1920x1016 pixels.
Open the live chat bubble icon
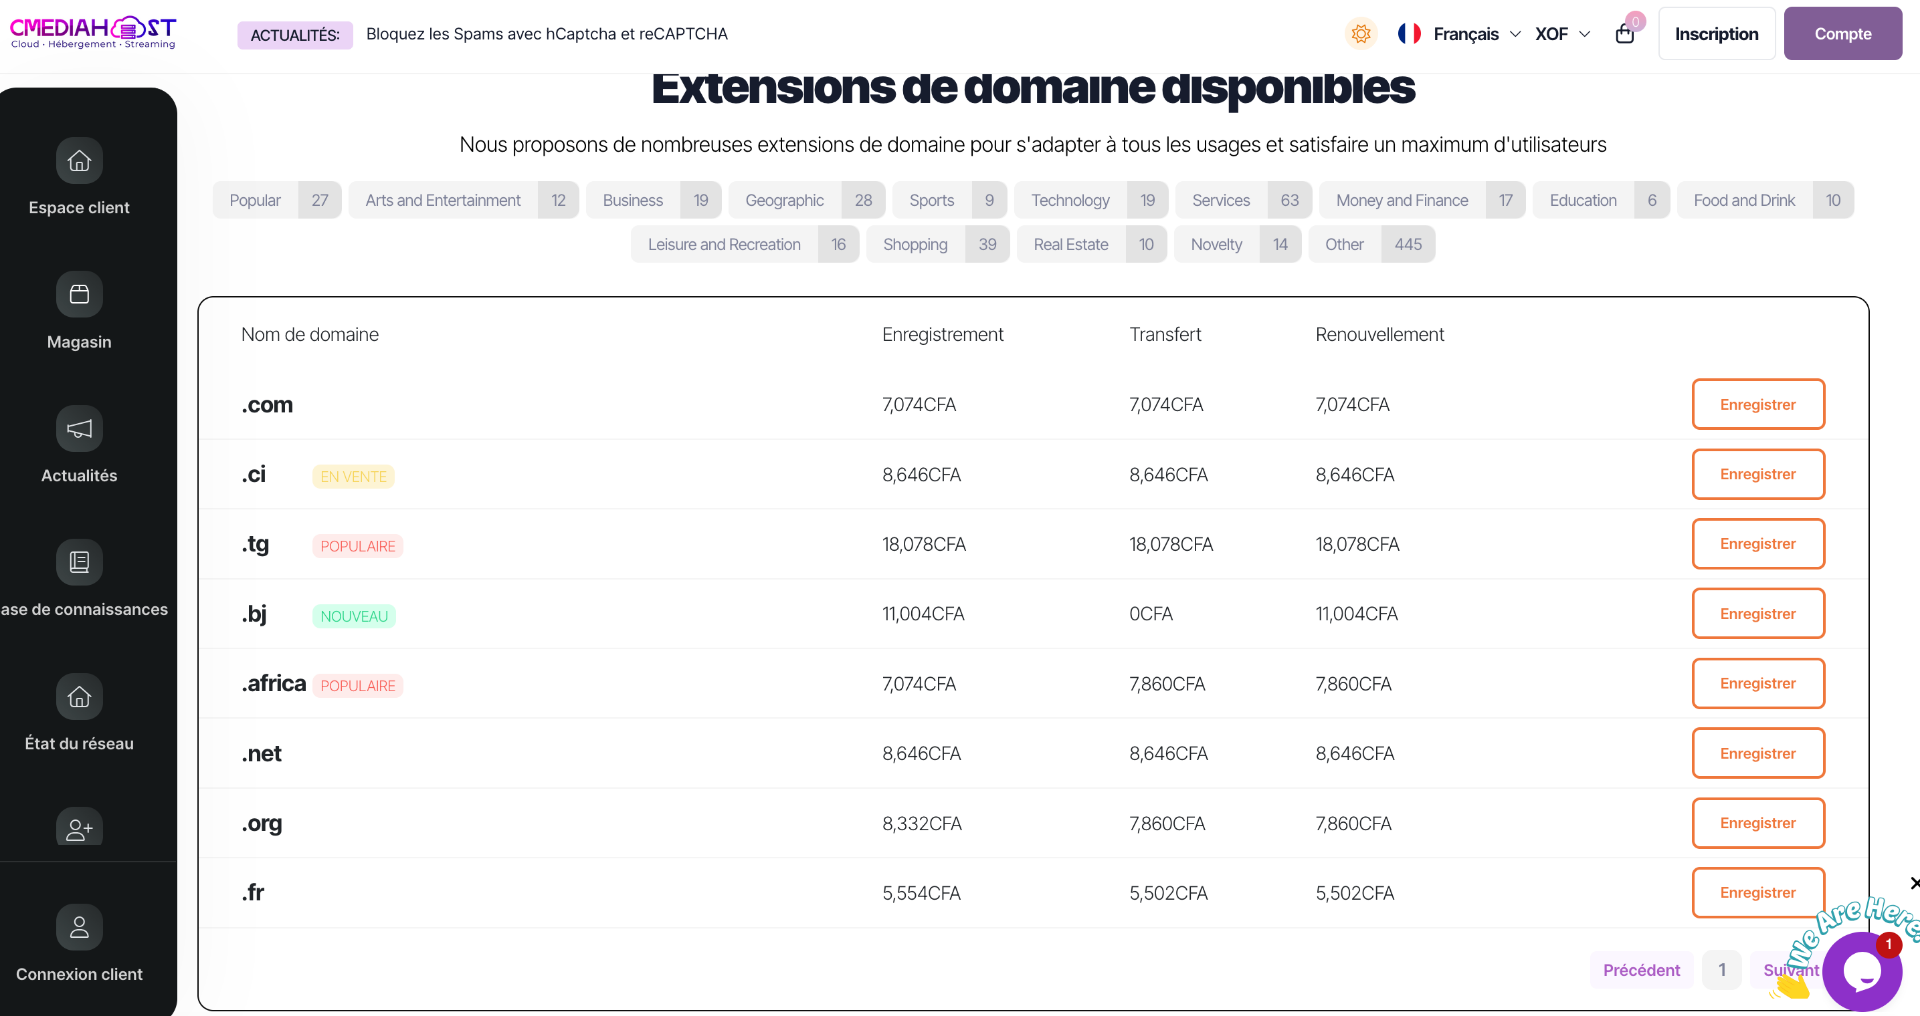[x=1862, y=971]
